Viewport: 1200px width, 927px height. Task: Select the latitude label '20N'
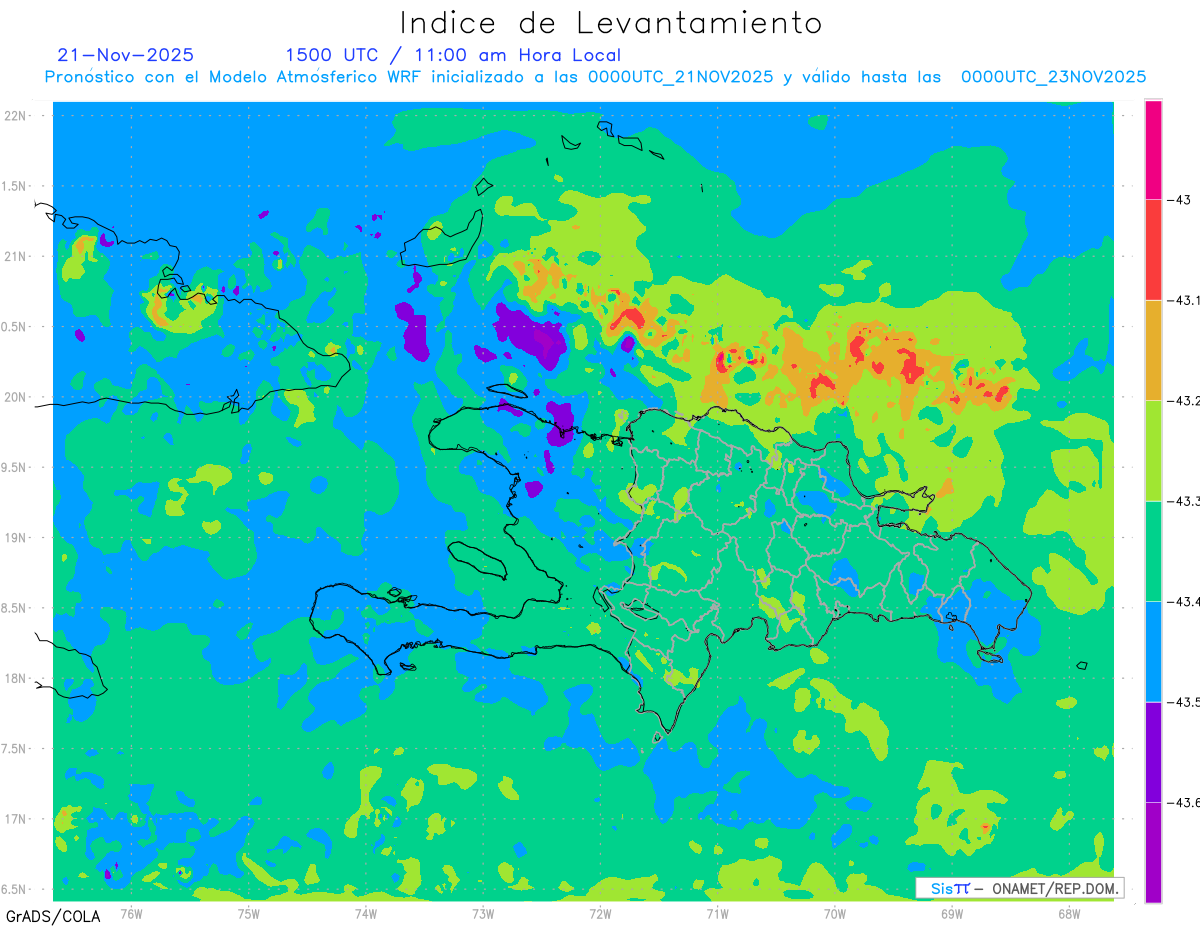pos(15,397)
